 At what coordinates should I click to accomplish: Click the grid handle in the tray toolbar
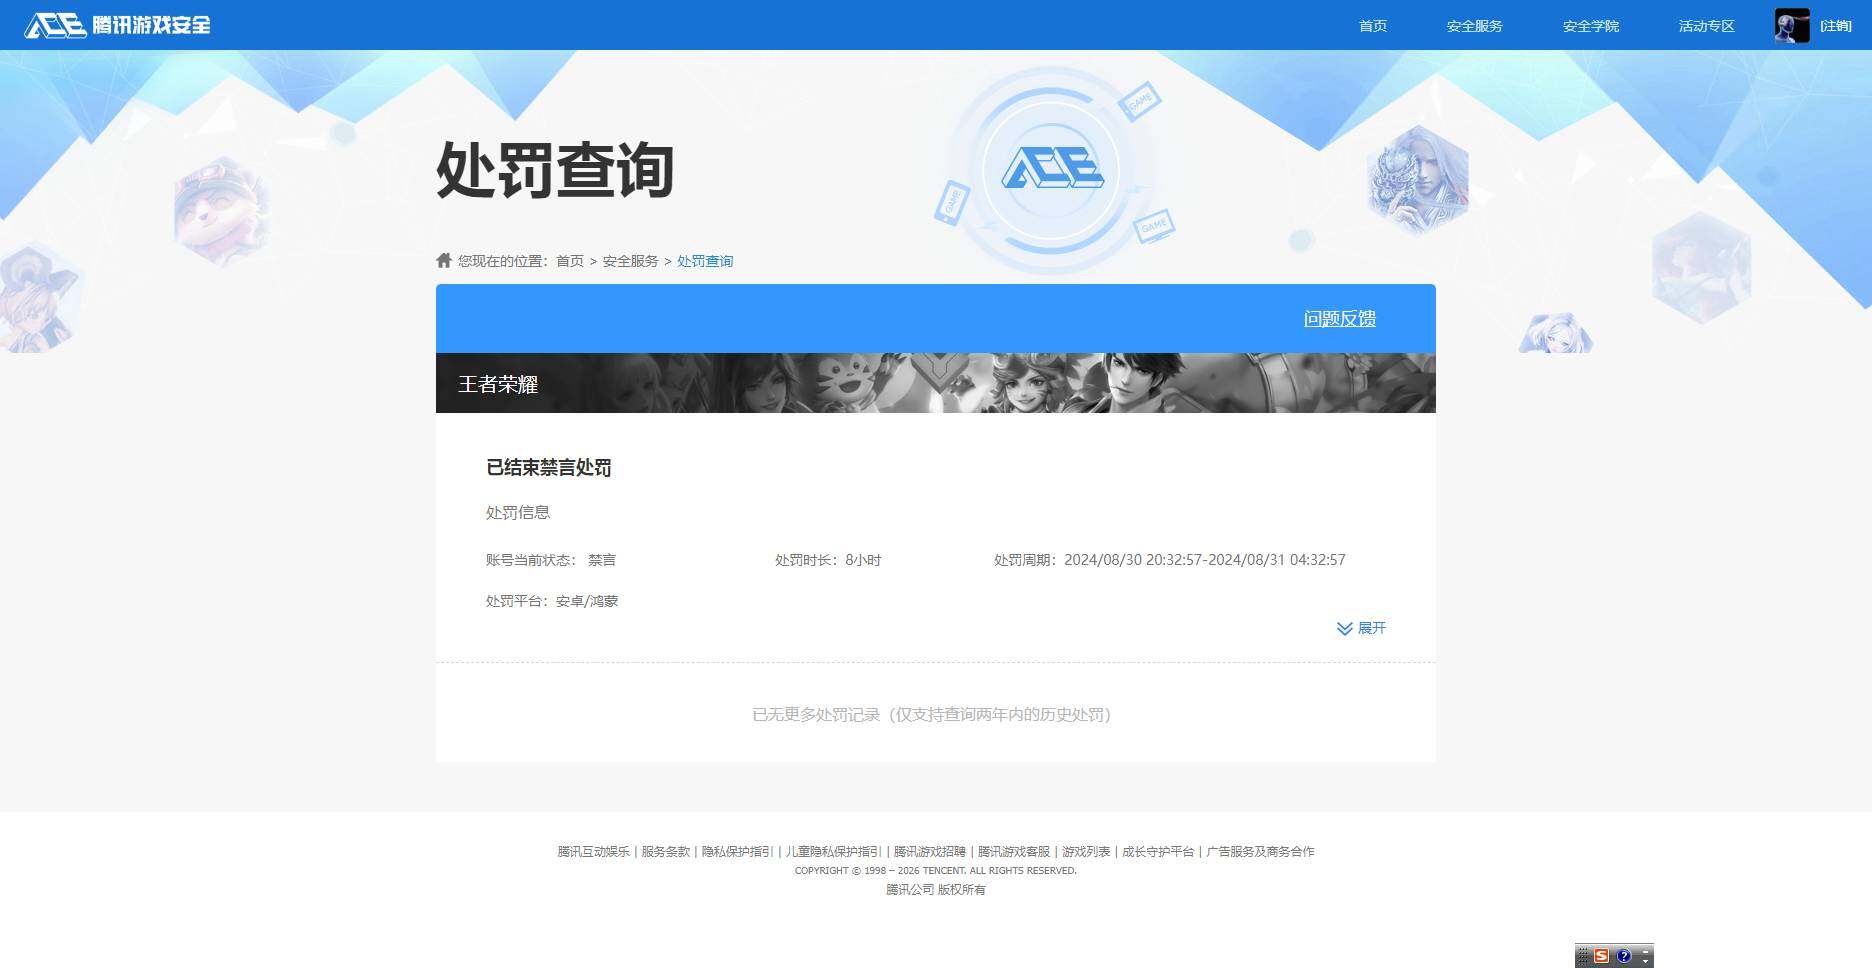pyautogui.click(x=1583, y=956)
